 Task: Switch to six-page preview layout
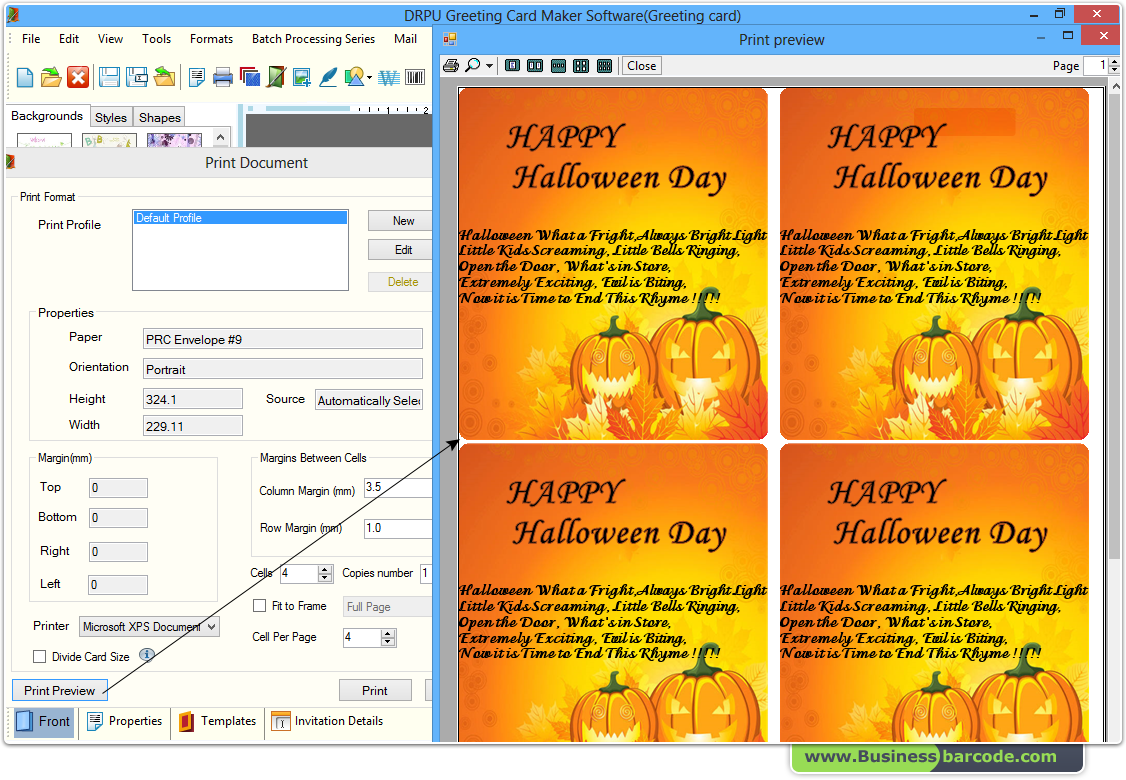604,65
